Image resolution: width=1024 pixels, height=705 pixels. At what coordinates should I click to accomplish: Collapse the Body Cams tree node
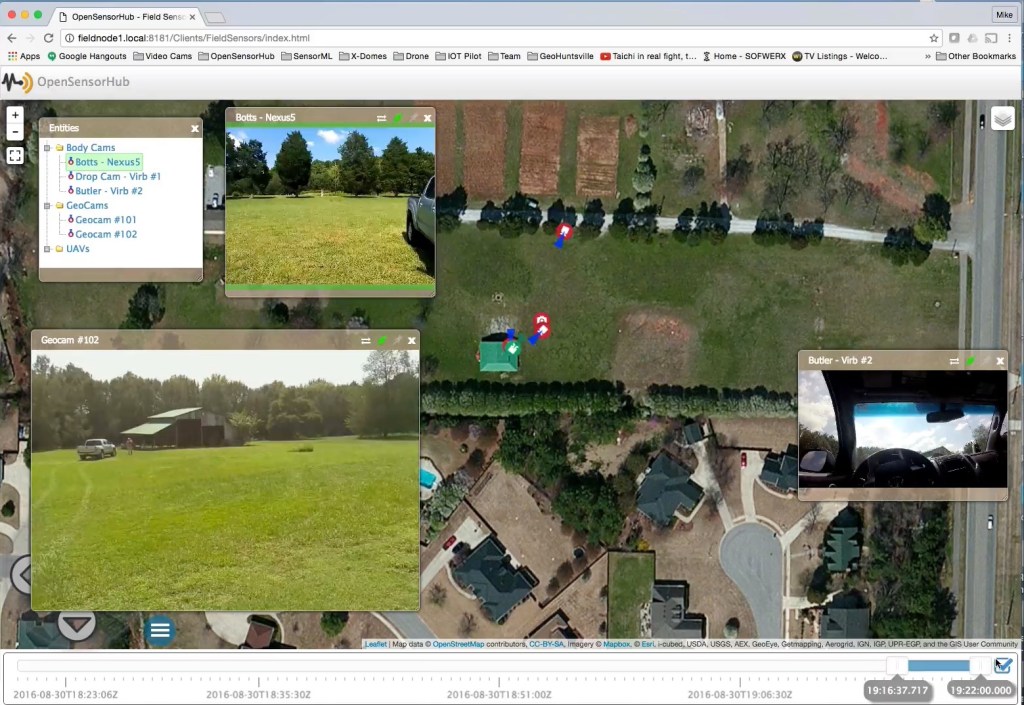click(48, 146)
